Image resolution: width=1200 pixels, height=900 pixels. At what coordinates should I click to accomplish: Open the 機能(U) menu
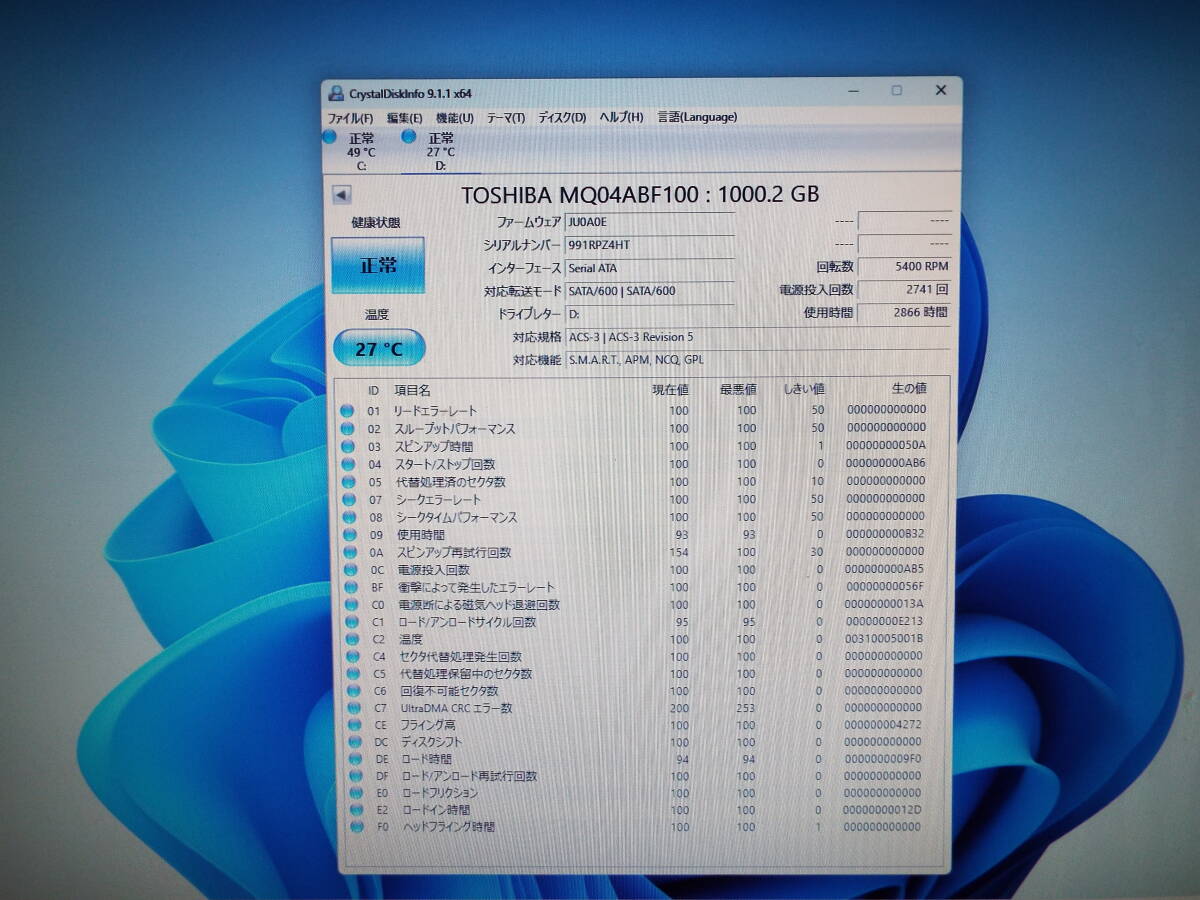coord(455,117)
